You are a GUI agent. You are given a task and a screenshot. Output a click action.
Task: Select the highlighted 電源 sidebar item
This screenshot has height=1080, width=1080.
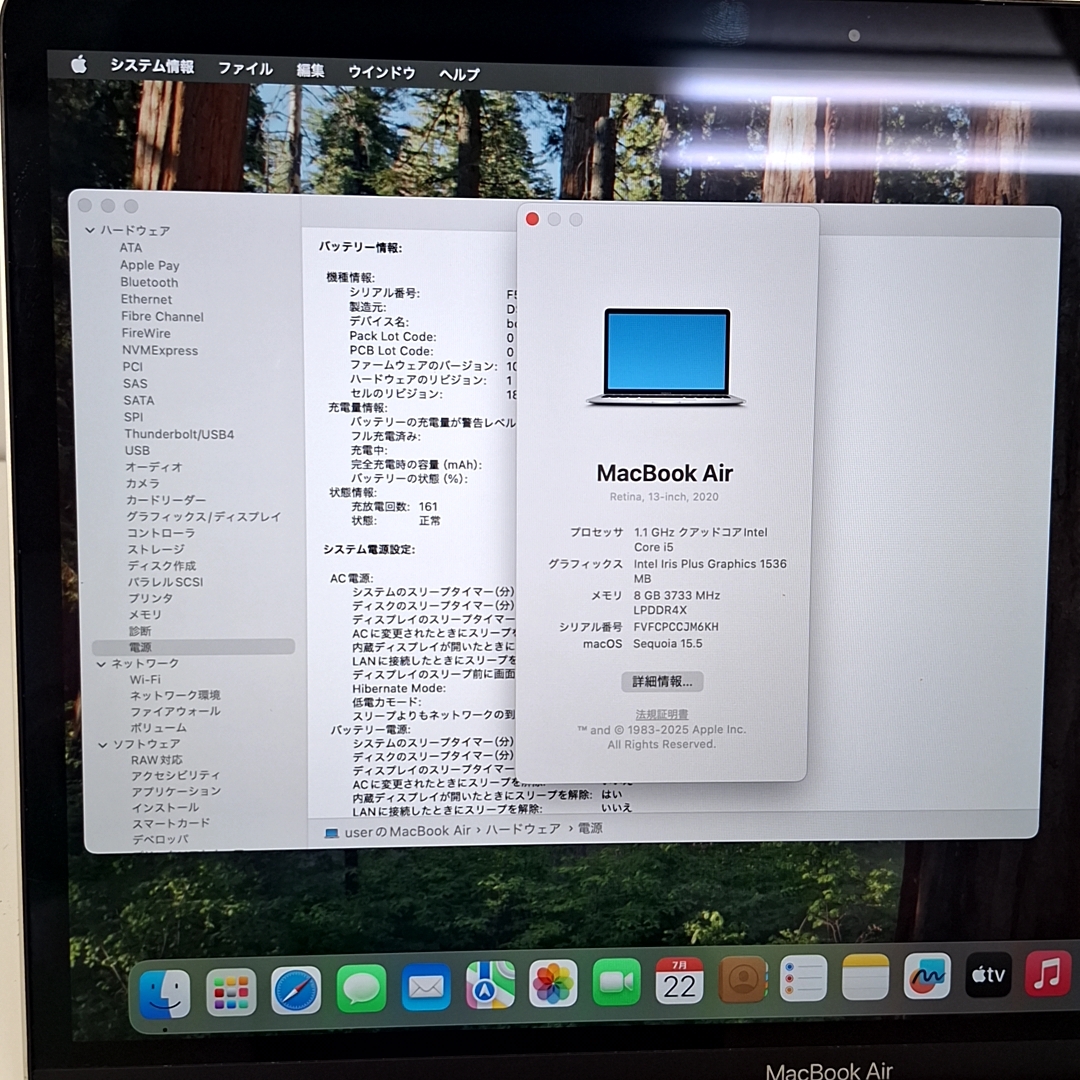click(x=194, y=647)
